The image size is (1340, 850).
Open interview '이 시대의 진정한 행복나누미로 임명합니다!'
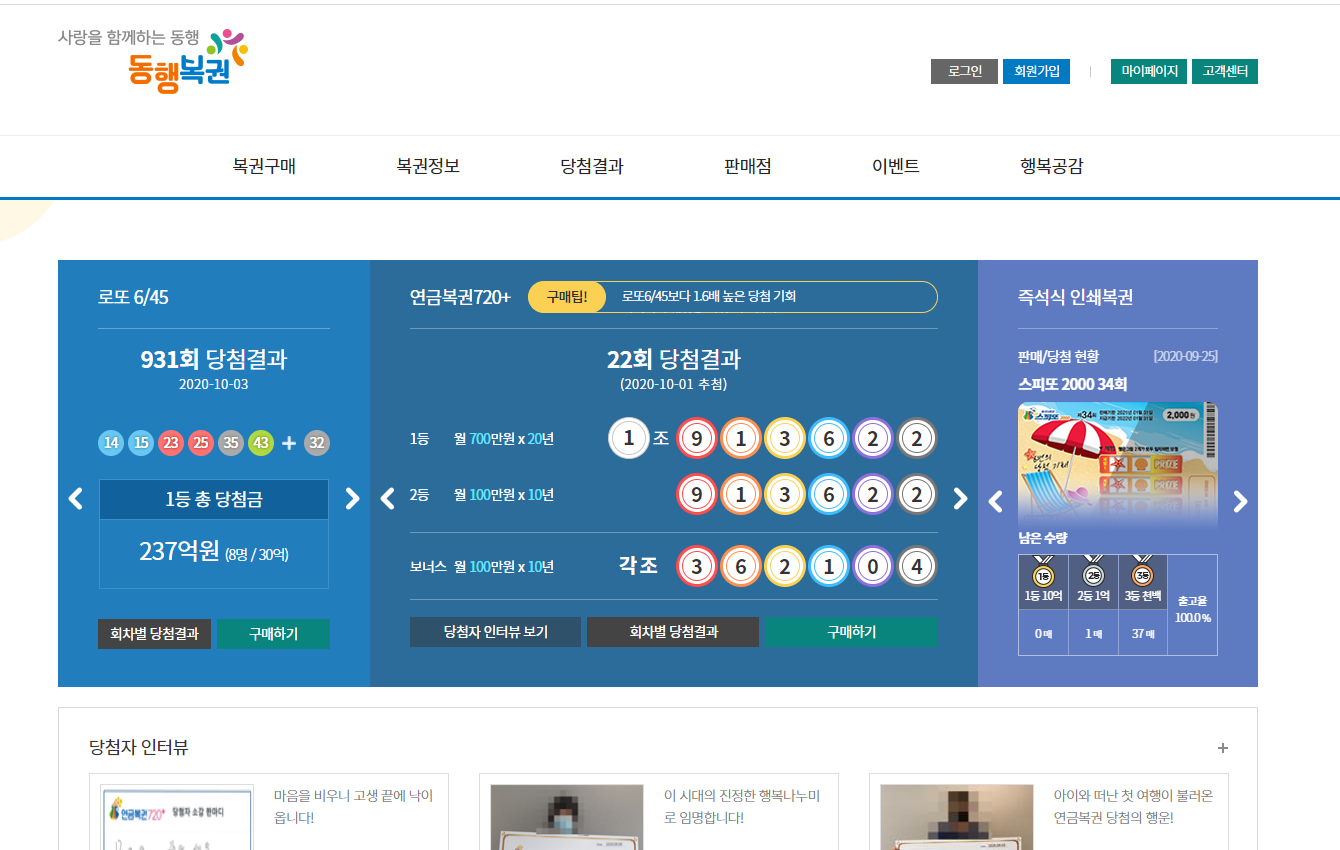pyautogui.click(x=742, y=806)
